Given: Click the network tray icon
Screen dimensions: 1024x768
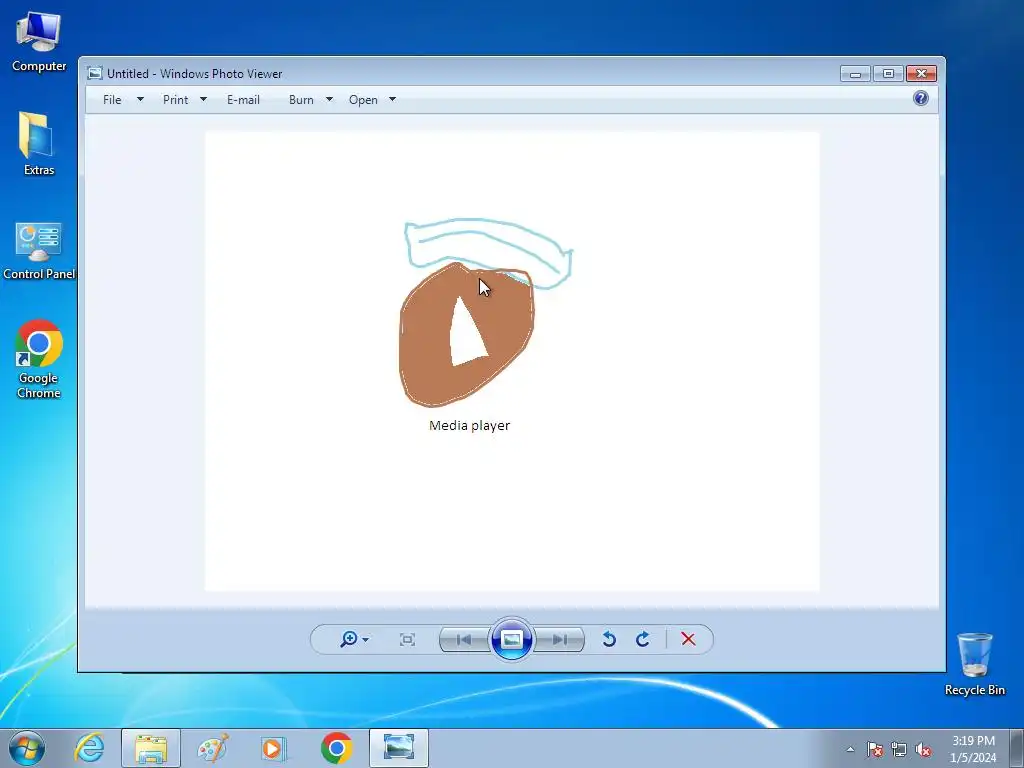Looking at the screenshot, I should click(899, 749).
